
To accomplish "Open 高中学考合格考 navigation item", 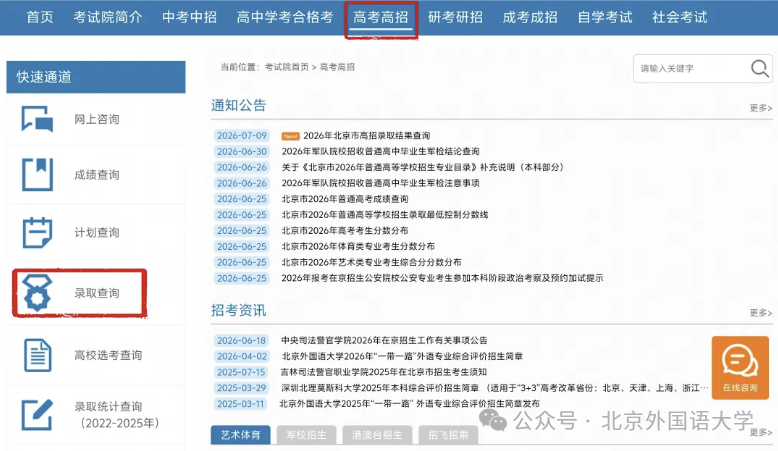I will pyautogui.click(x=285, y=17).
